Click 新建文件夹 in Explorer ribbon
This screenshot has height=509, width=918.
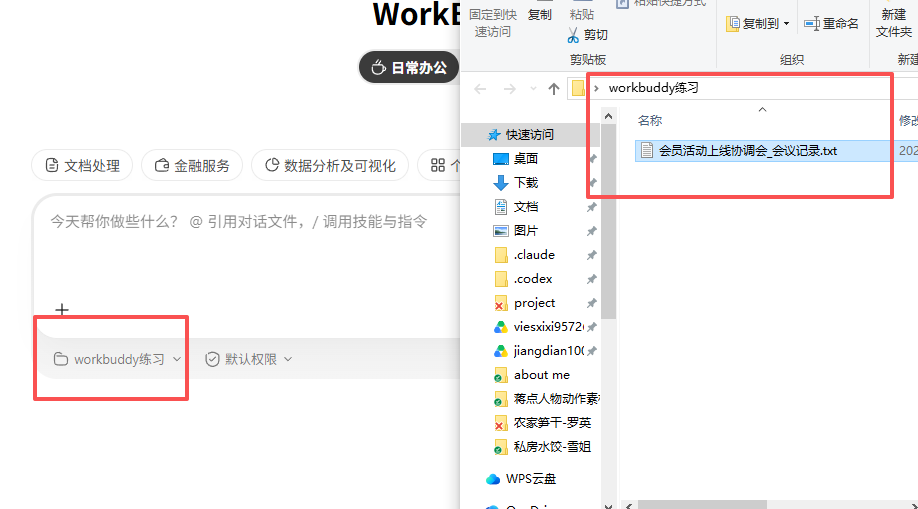(x=894, y=23)
